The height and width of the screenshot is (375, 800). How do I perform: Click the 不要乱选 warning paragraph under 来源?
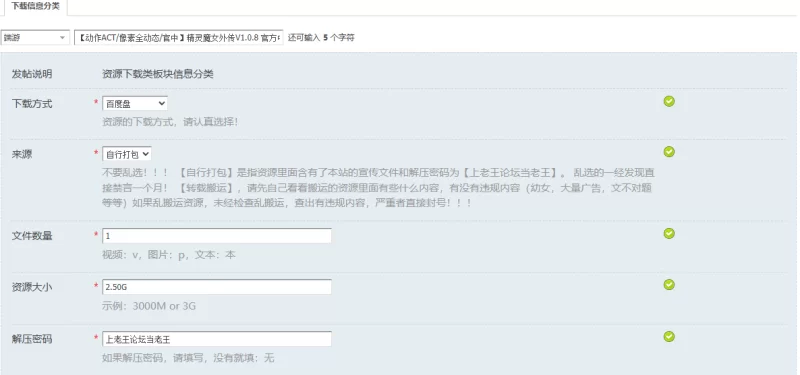(379, 188)
